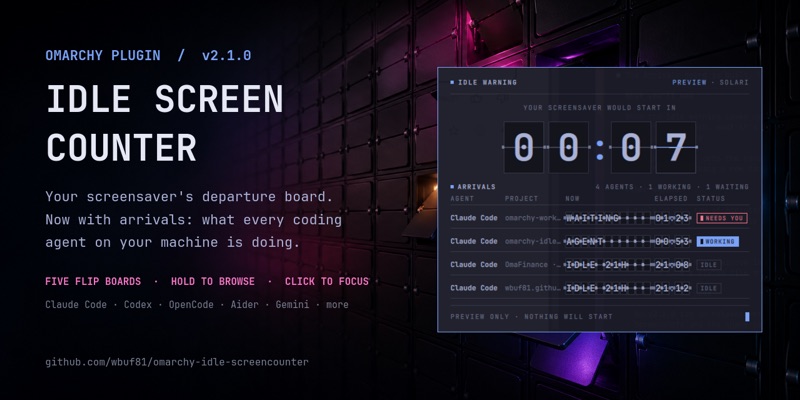Click the IDLE WARNING panel title
800x400 pixels.
487,82
